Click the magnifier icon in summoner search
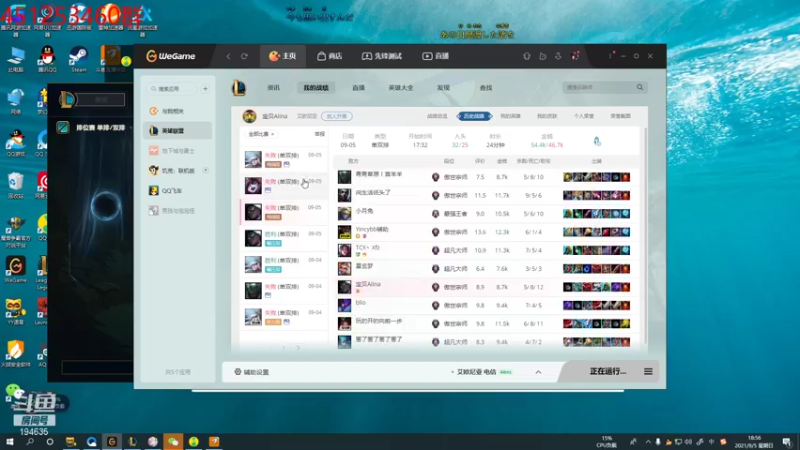800x450 pixels. [640, 87]
